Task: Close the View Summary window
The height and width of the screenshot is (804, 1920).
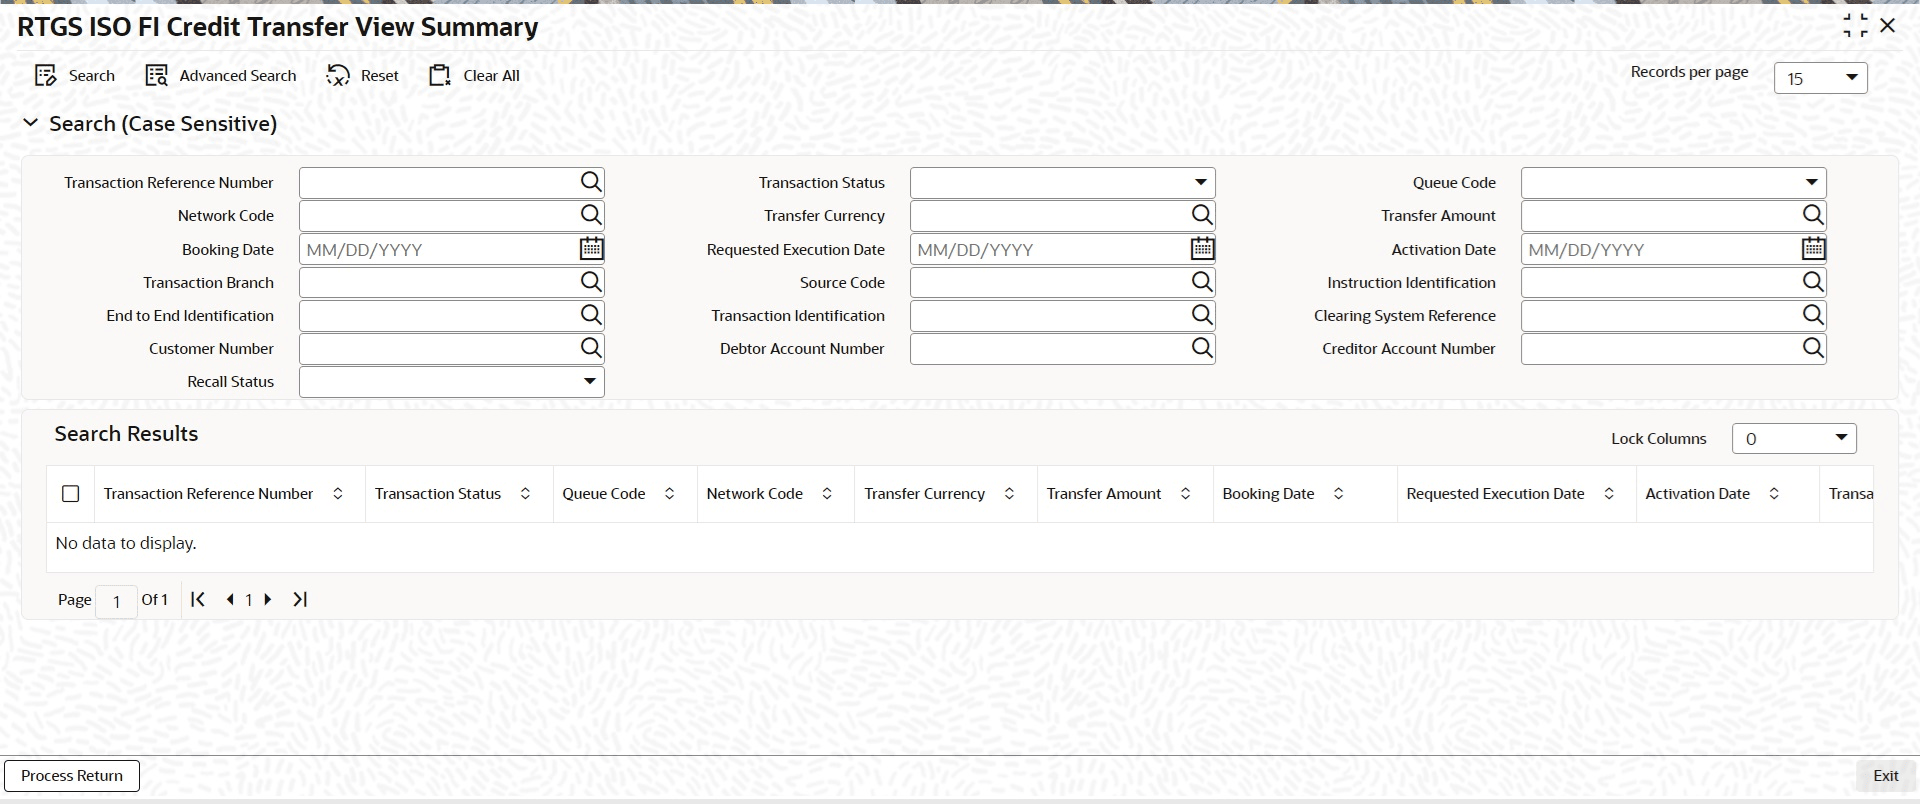Action: click(1888, 25)
